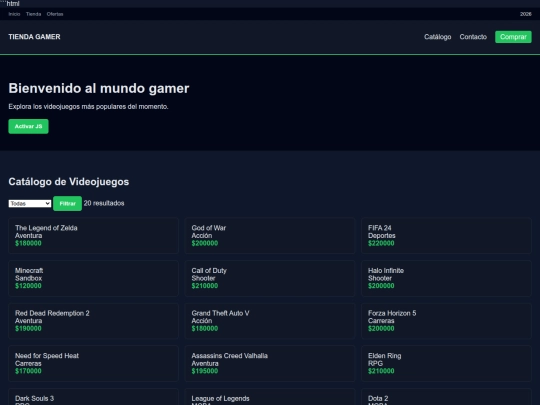Go to Contacto in the navigation
The height and width of the screenshot is (405, 540).
(473, 37)
